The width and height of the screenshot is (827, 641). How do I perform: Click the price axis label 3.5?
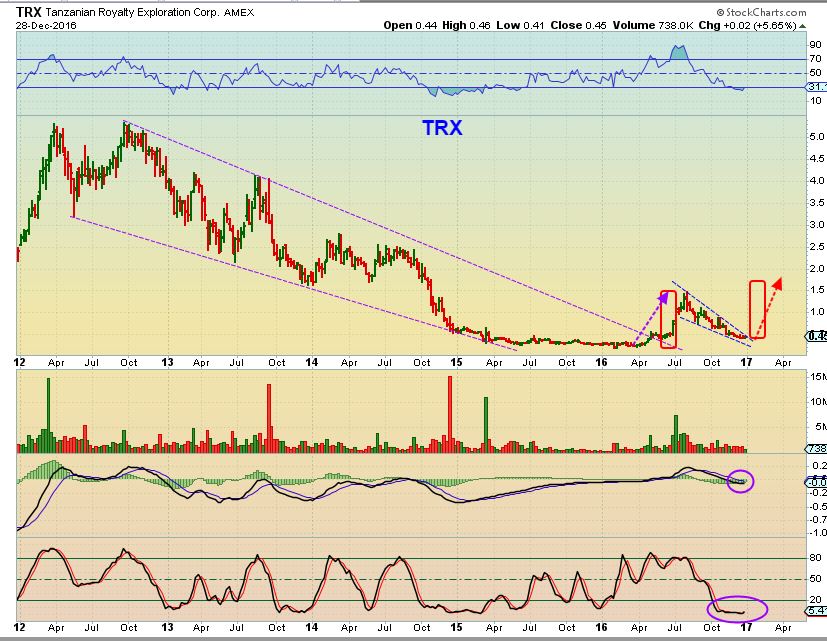tap(816, 203)
